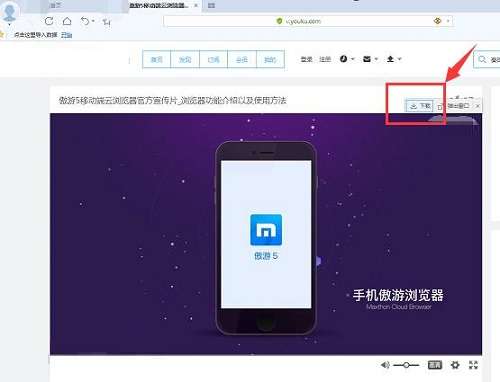Viewport: 500px width, 382px height.
Task: Toggle fullscreen video mode
Action: pos(473,365)
